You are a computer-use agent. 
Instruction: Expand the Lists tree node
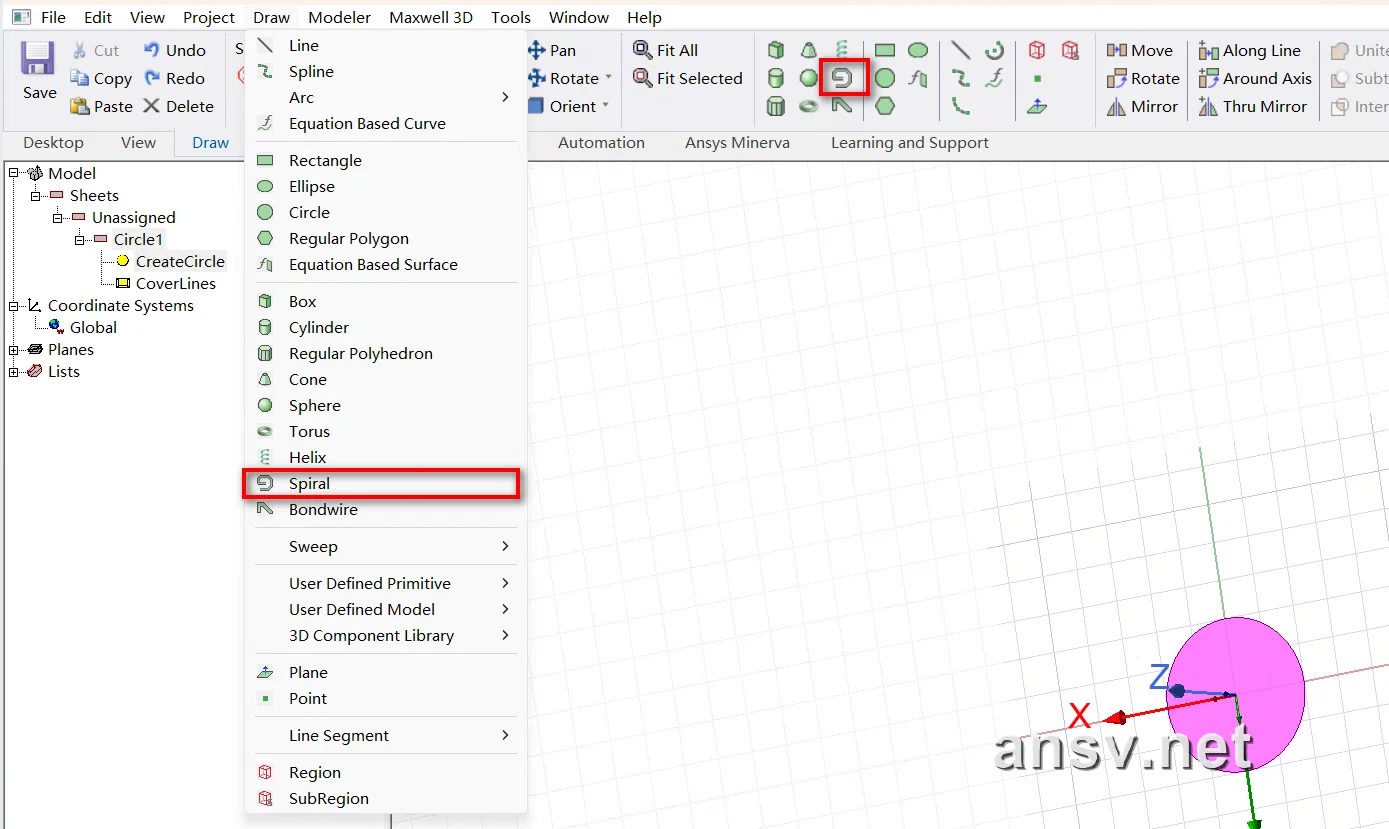tap(14, 371)
